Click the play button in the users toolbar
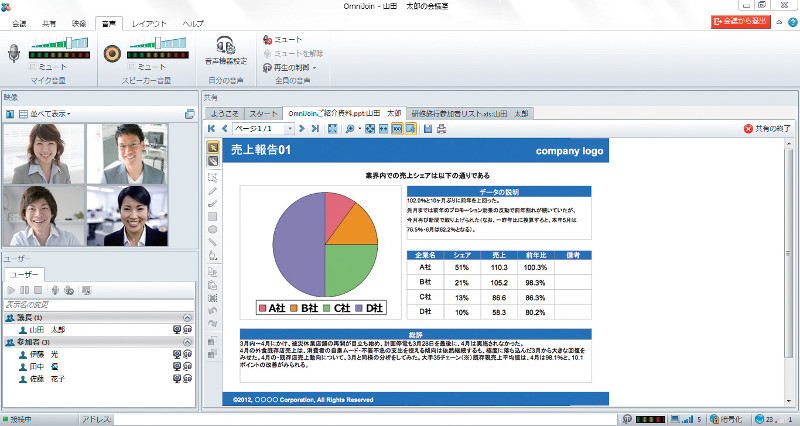The image size is (800, 426). [x=11, y=290]
